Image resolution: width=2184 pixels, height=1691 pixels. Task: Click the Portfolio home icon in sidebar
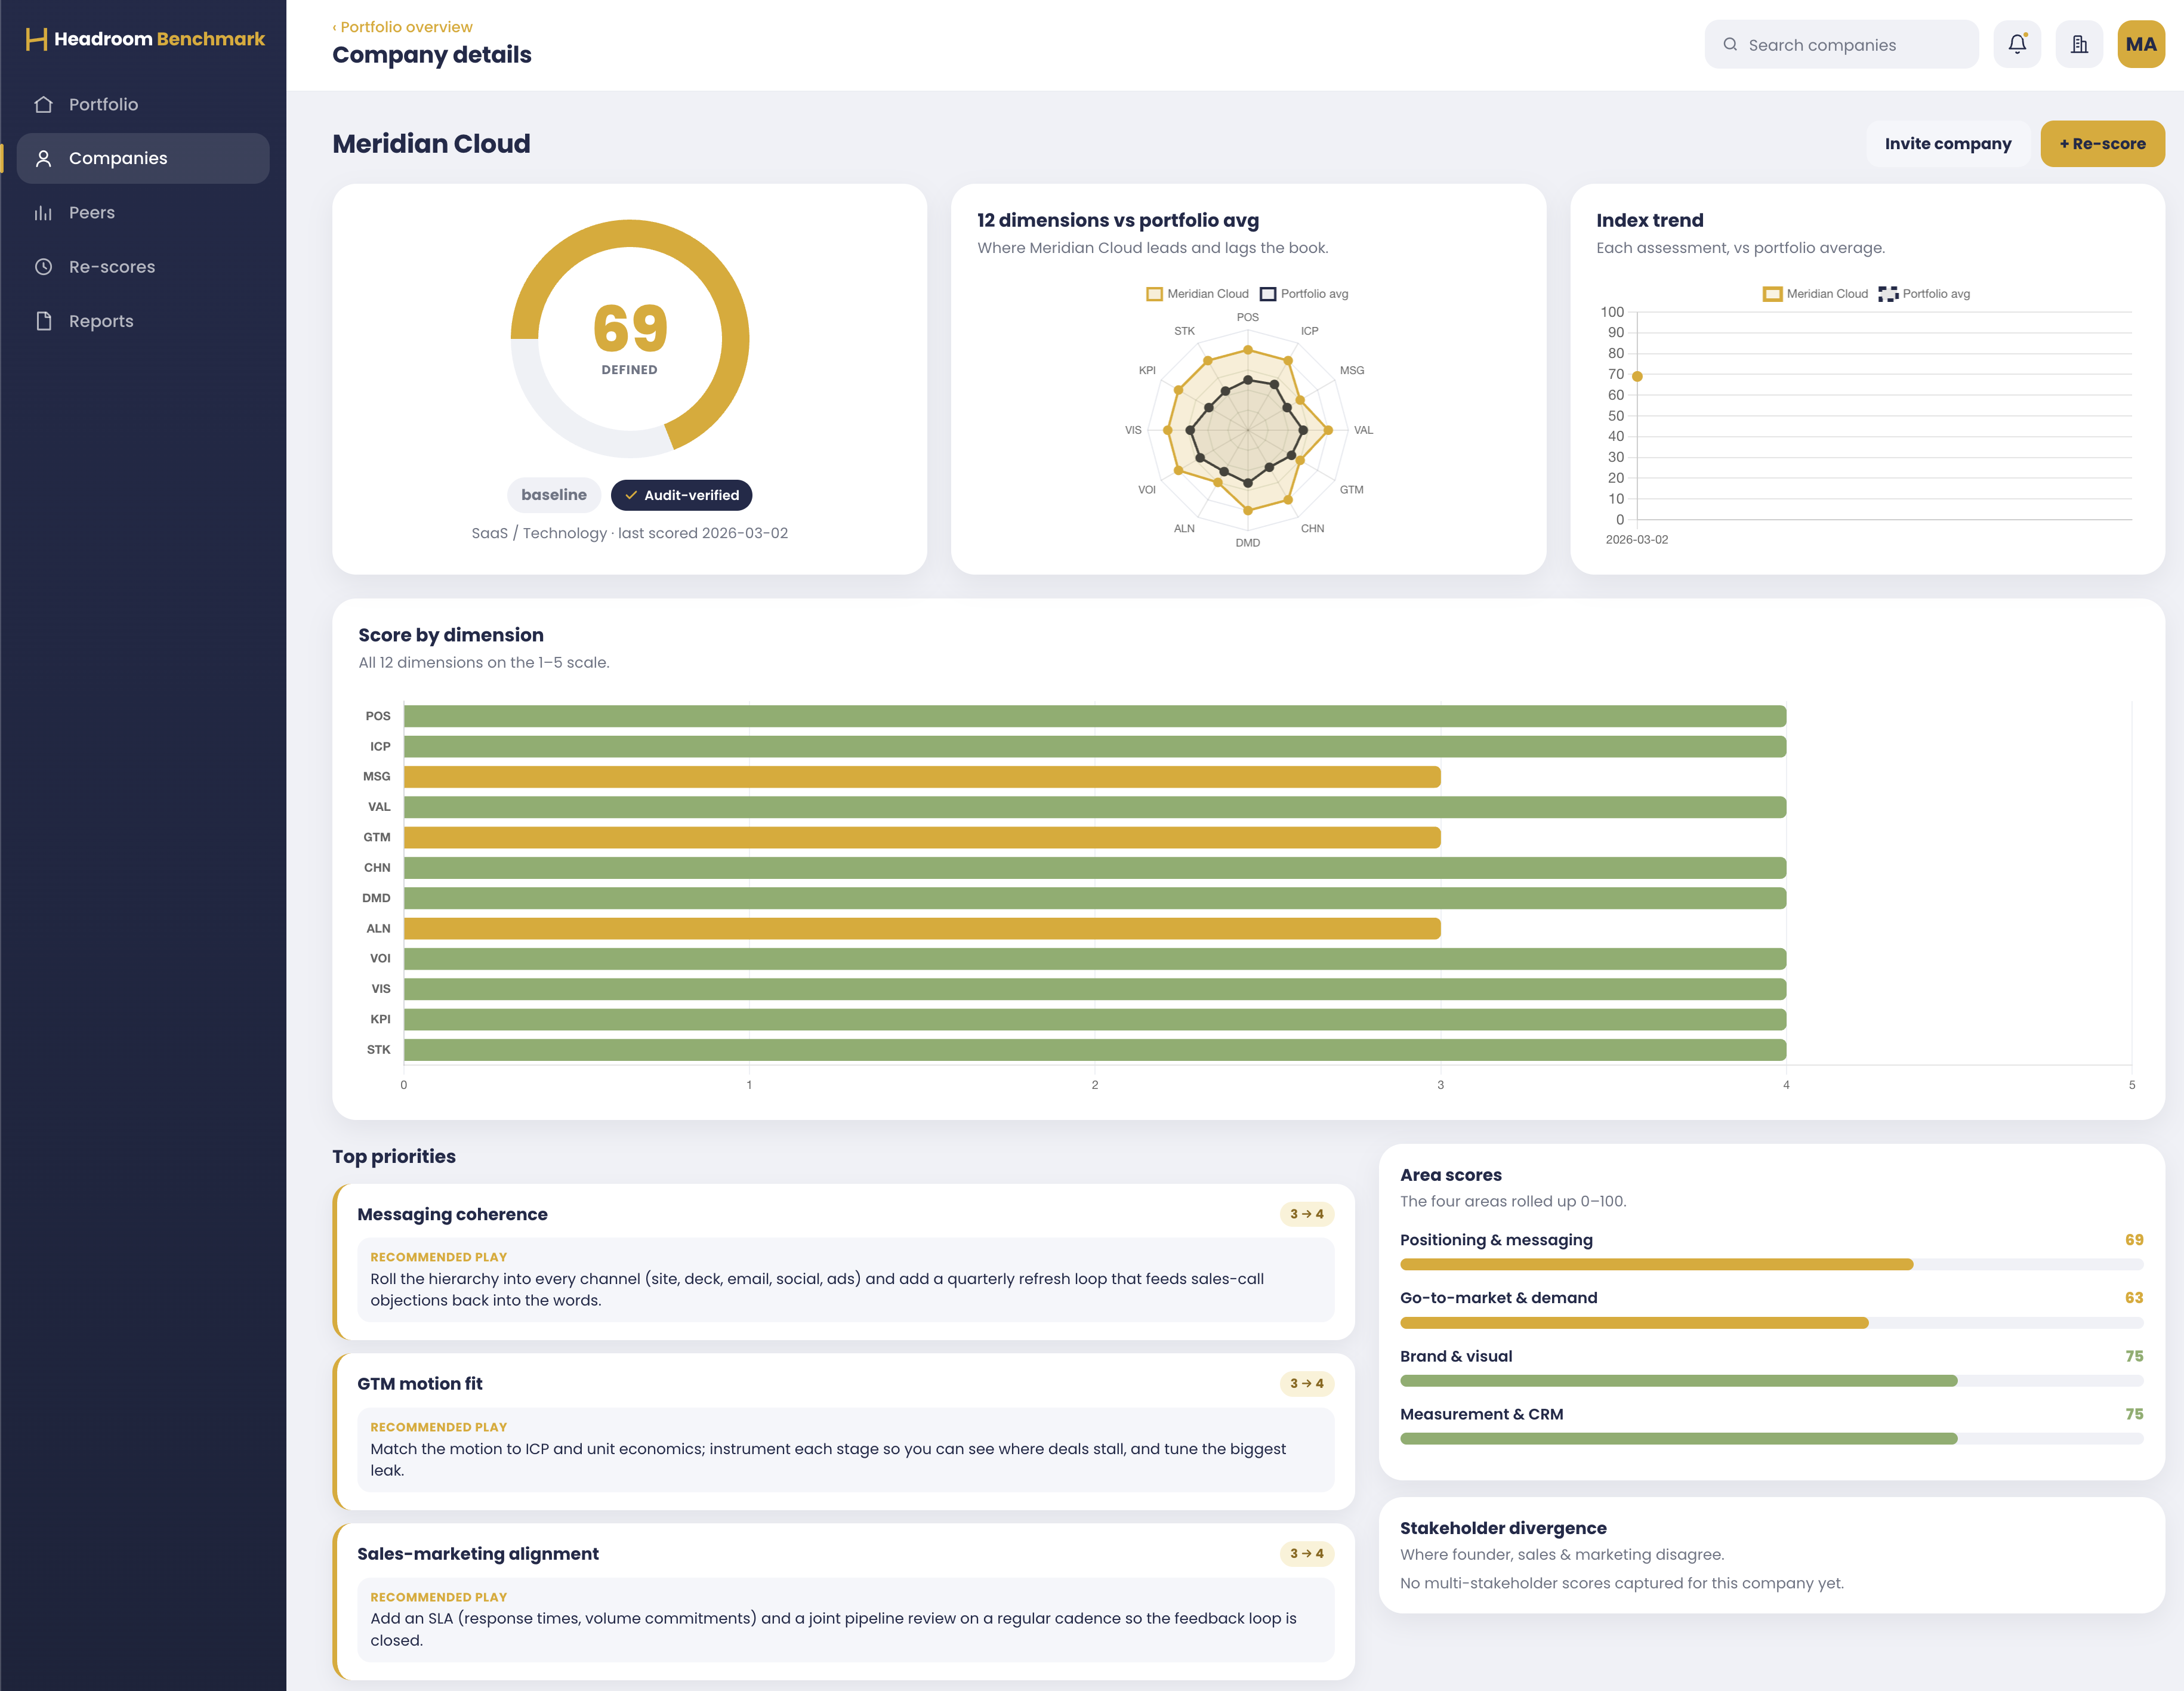(43, 104)
